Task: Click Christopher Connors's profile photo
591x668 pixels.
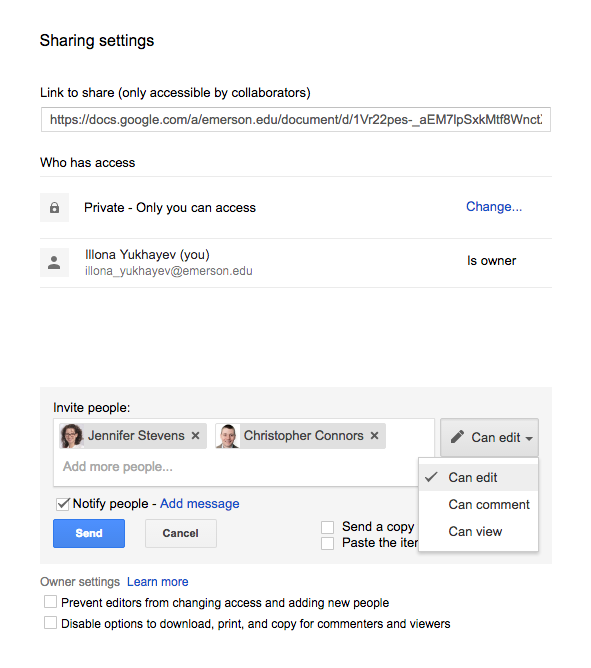Action: point(228,435)
